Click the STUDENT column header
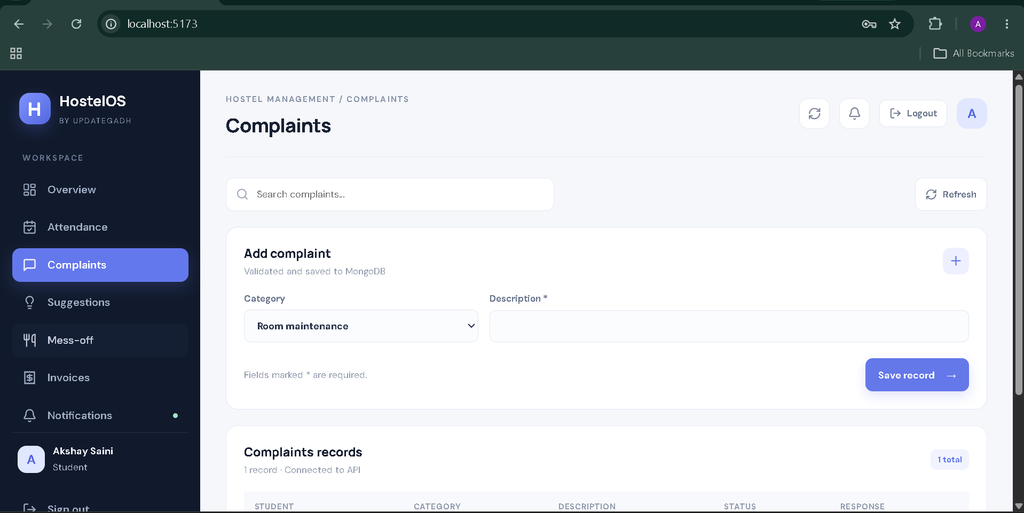The width and height of the screenshot is (1024, 513). coord(274,506)
